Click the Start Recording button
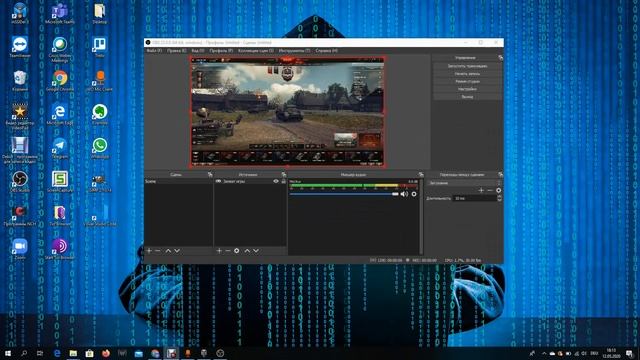Image resolution: width=640 pixels, height=360 pixels. [x=467, y=74]
